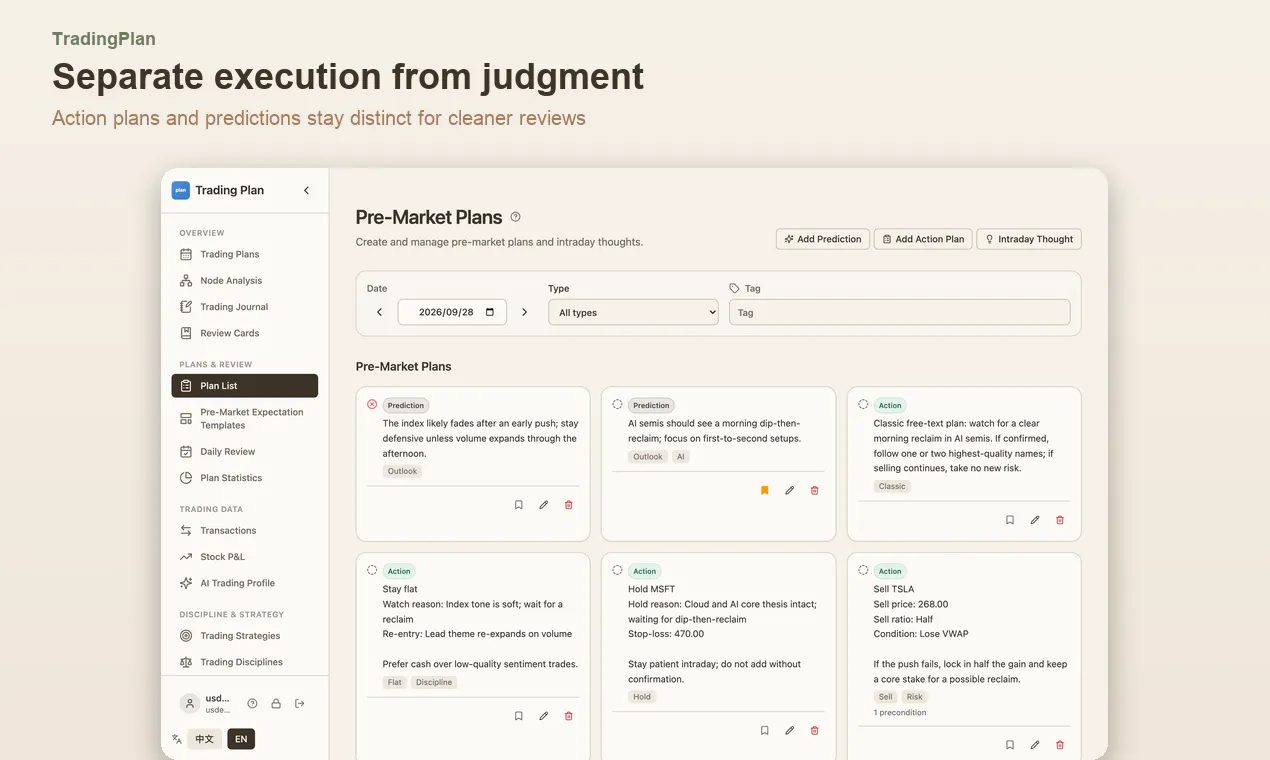Delete the Classic free-text plan card
1270x760 pixels.
click(x=1060, y=520)
